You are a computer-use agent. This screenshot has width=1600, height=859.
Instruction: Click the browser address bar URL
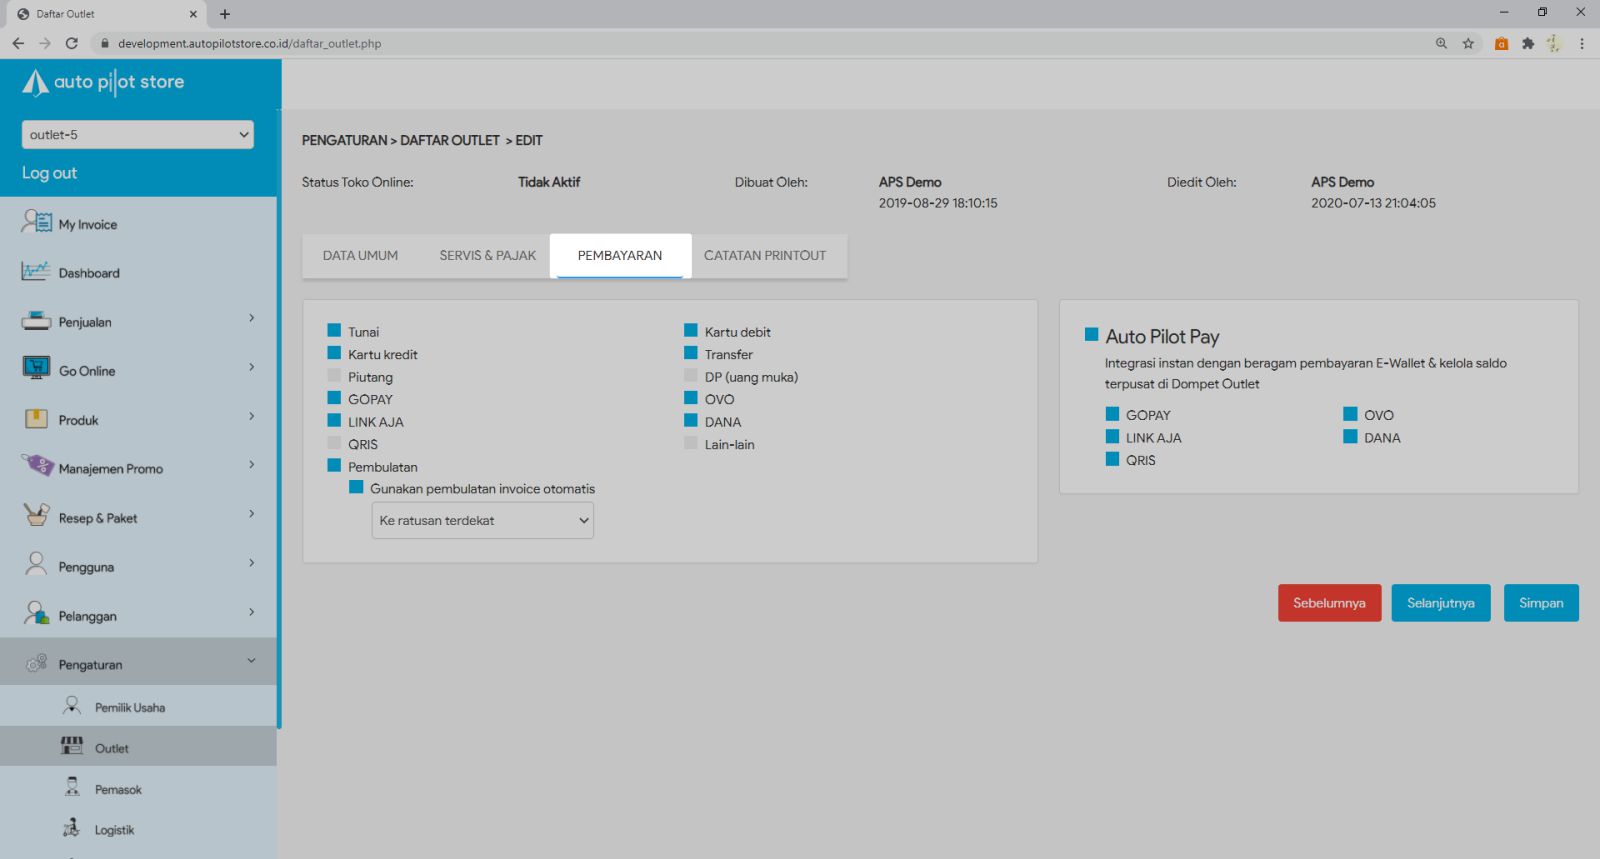coord(249,43)
